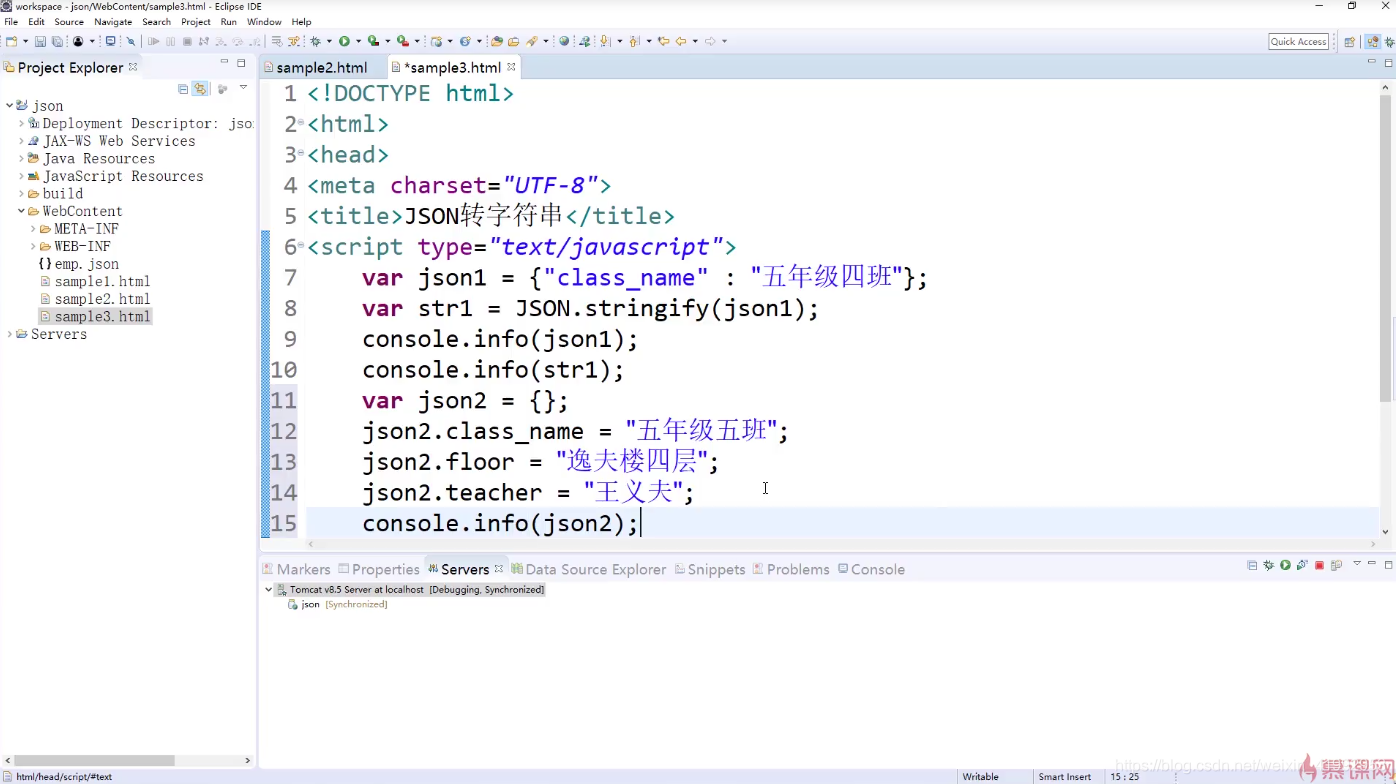Image resolution: width=1396 pixels, height=784 pixels.
Task: Click the green Run button in main toolbar
Action: (344, 41)
